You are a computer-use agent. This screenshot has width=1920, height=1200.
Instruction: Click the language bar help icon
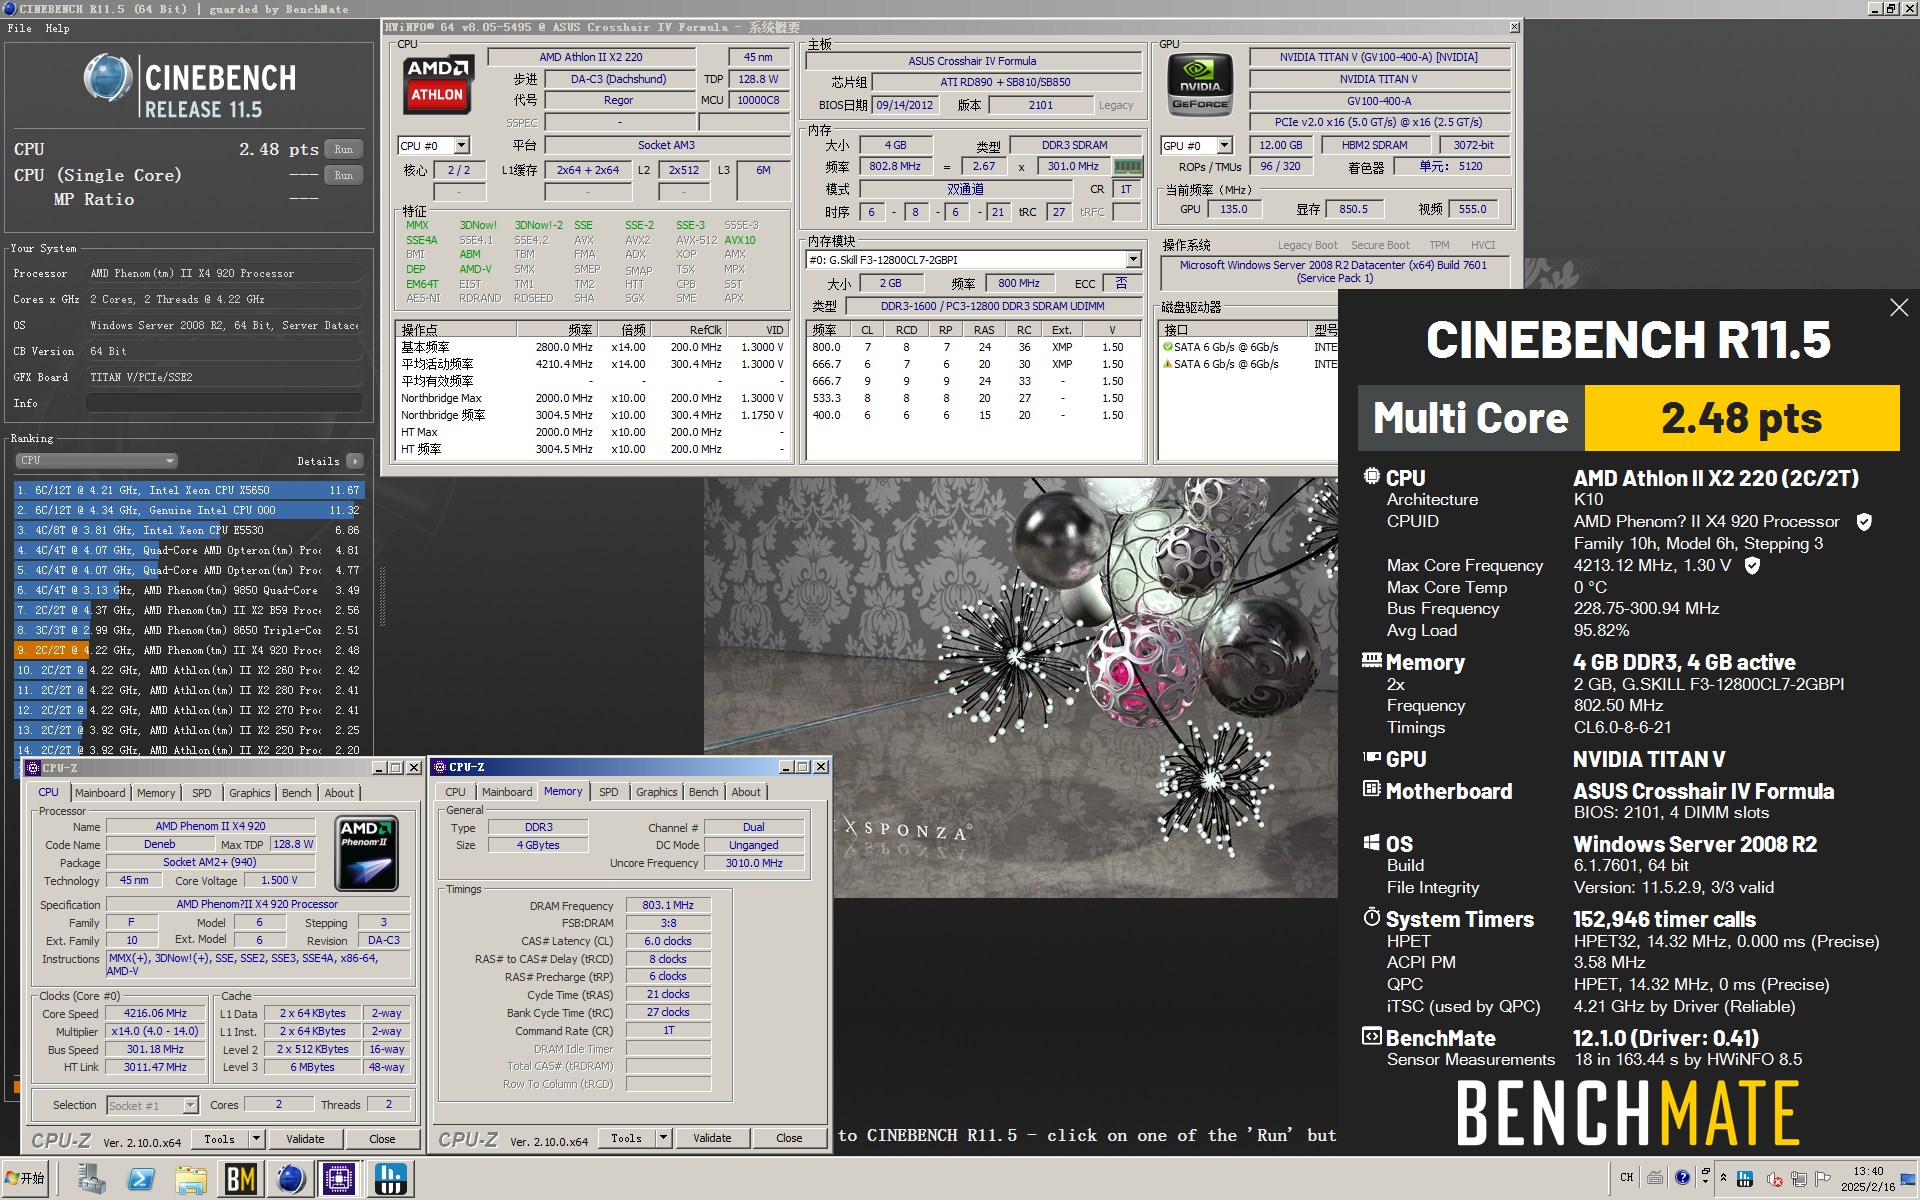[x=1682, y=1177]
